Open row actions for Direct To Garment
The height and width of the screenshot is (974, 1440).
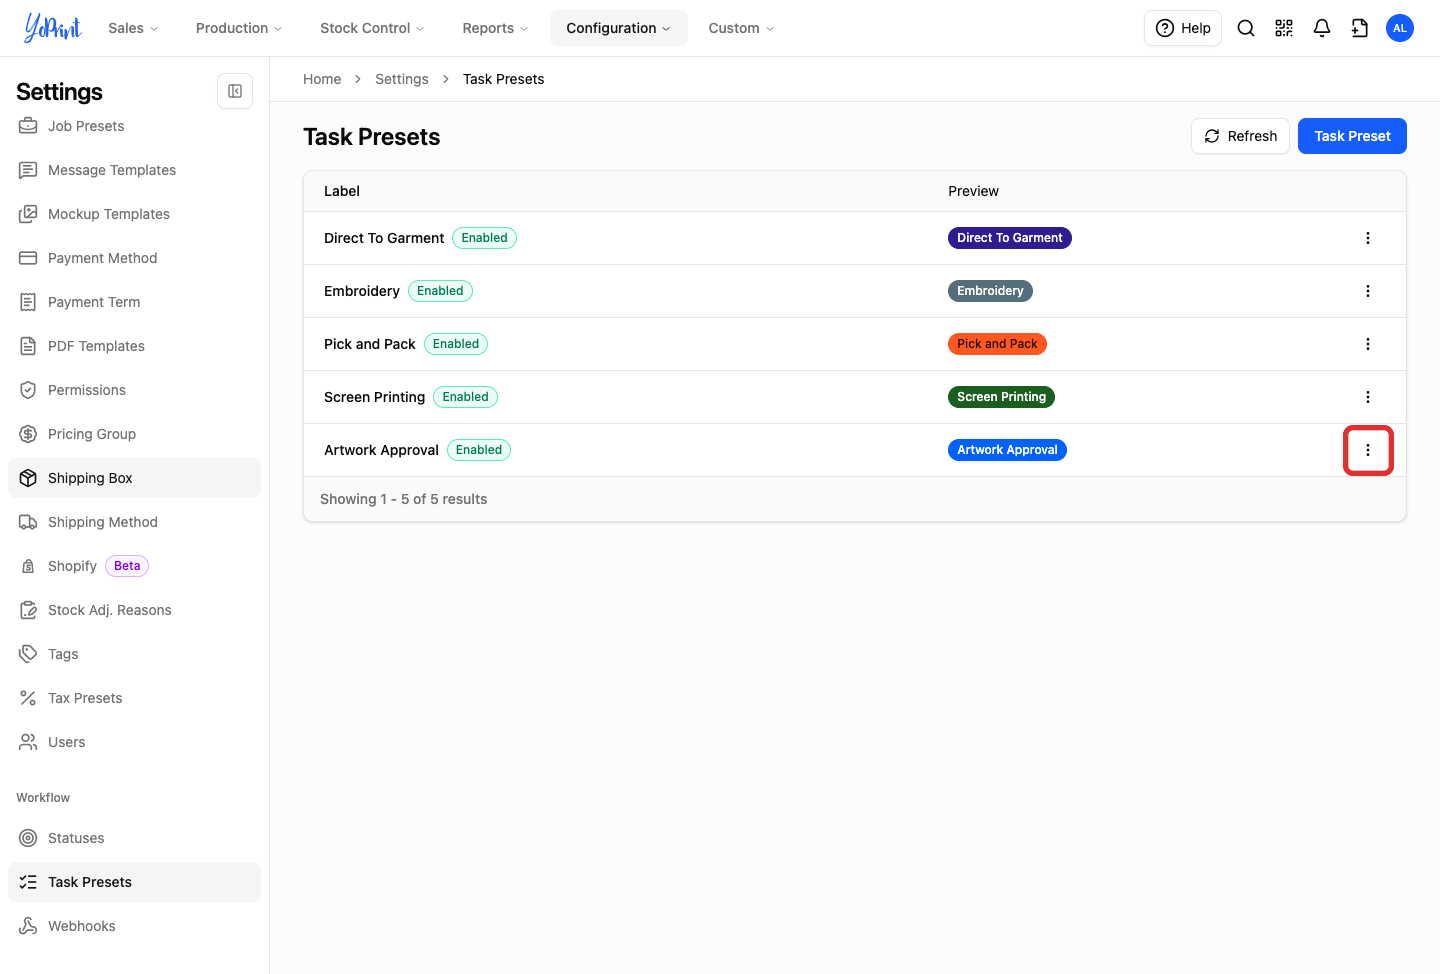click(x=1368, y=238)
